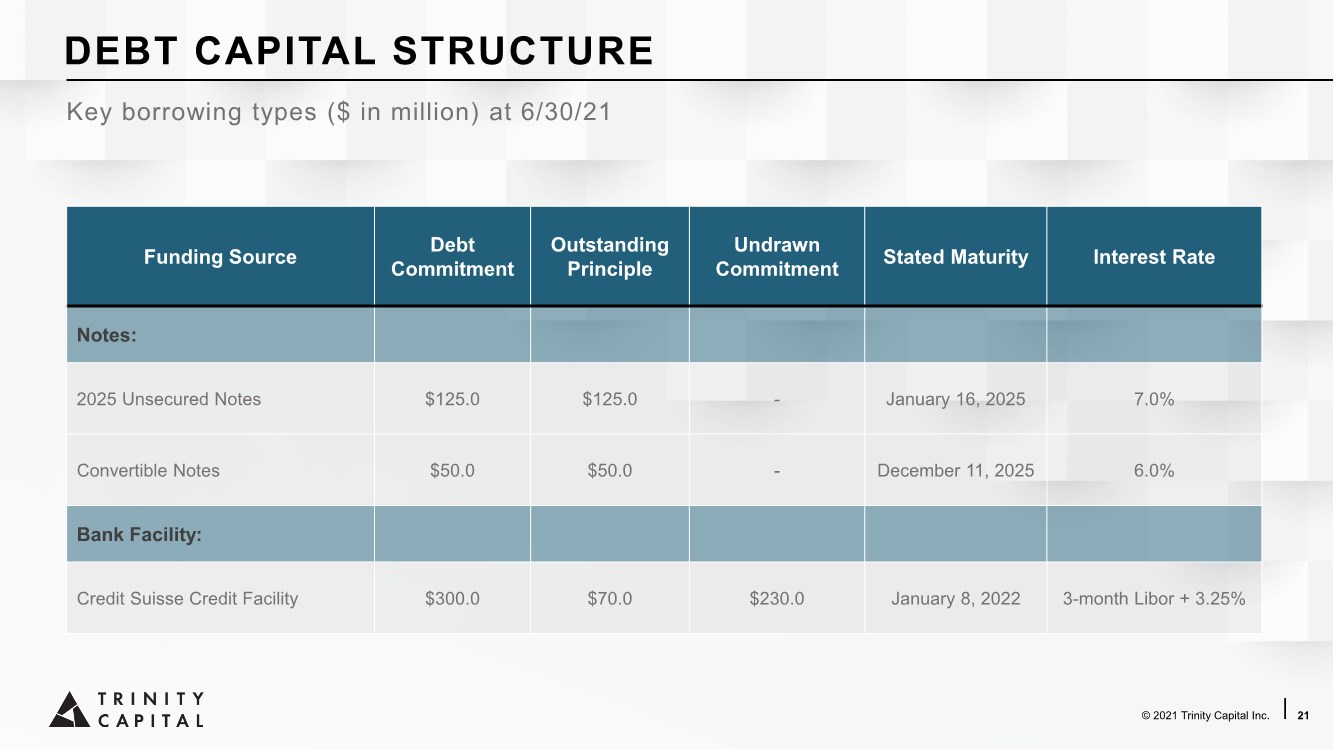Select the Credit Suisse Credit Facility label
The image size is (1333, 750).
point(187,599)
